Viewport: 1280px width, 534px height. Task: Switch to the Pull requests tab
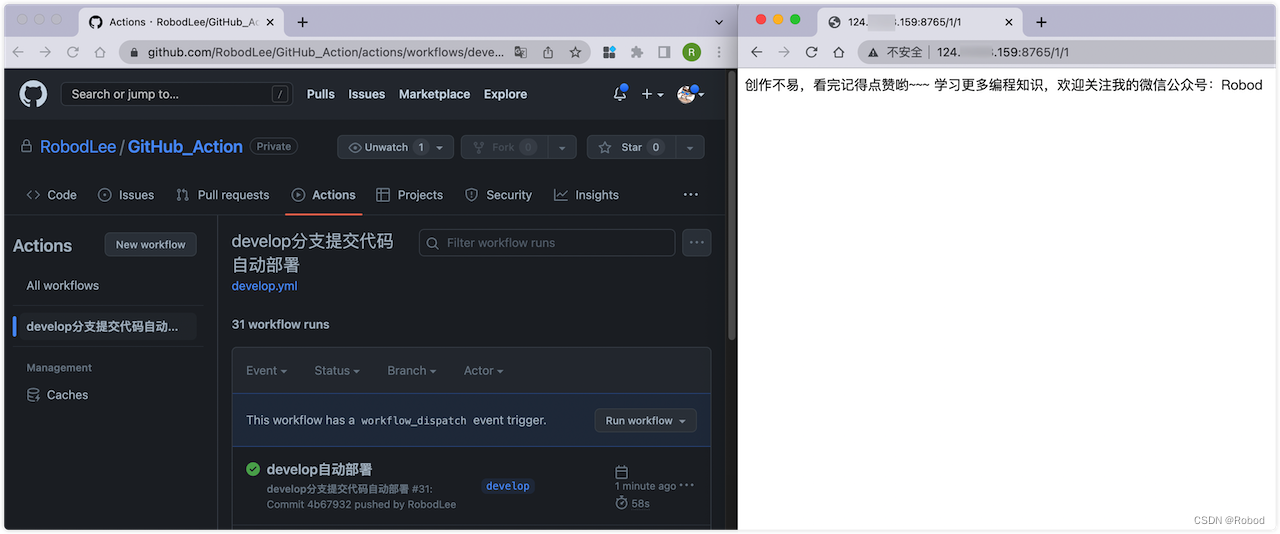point(222,195)
